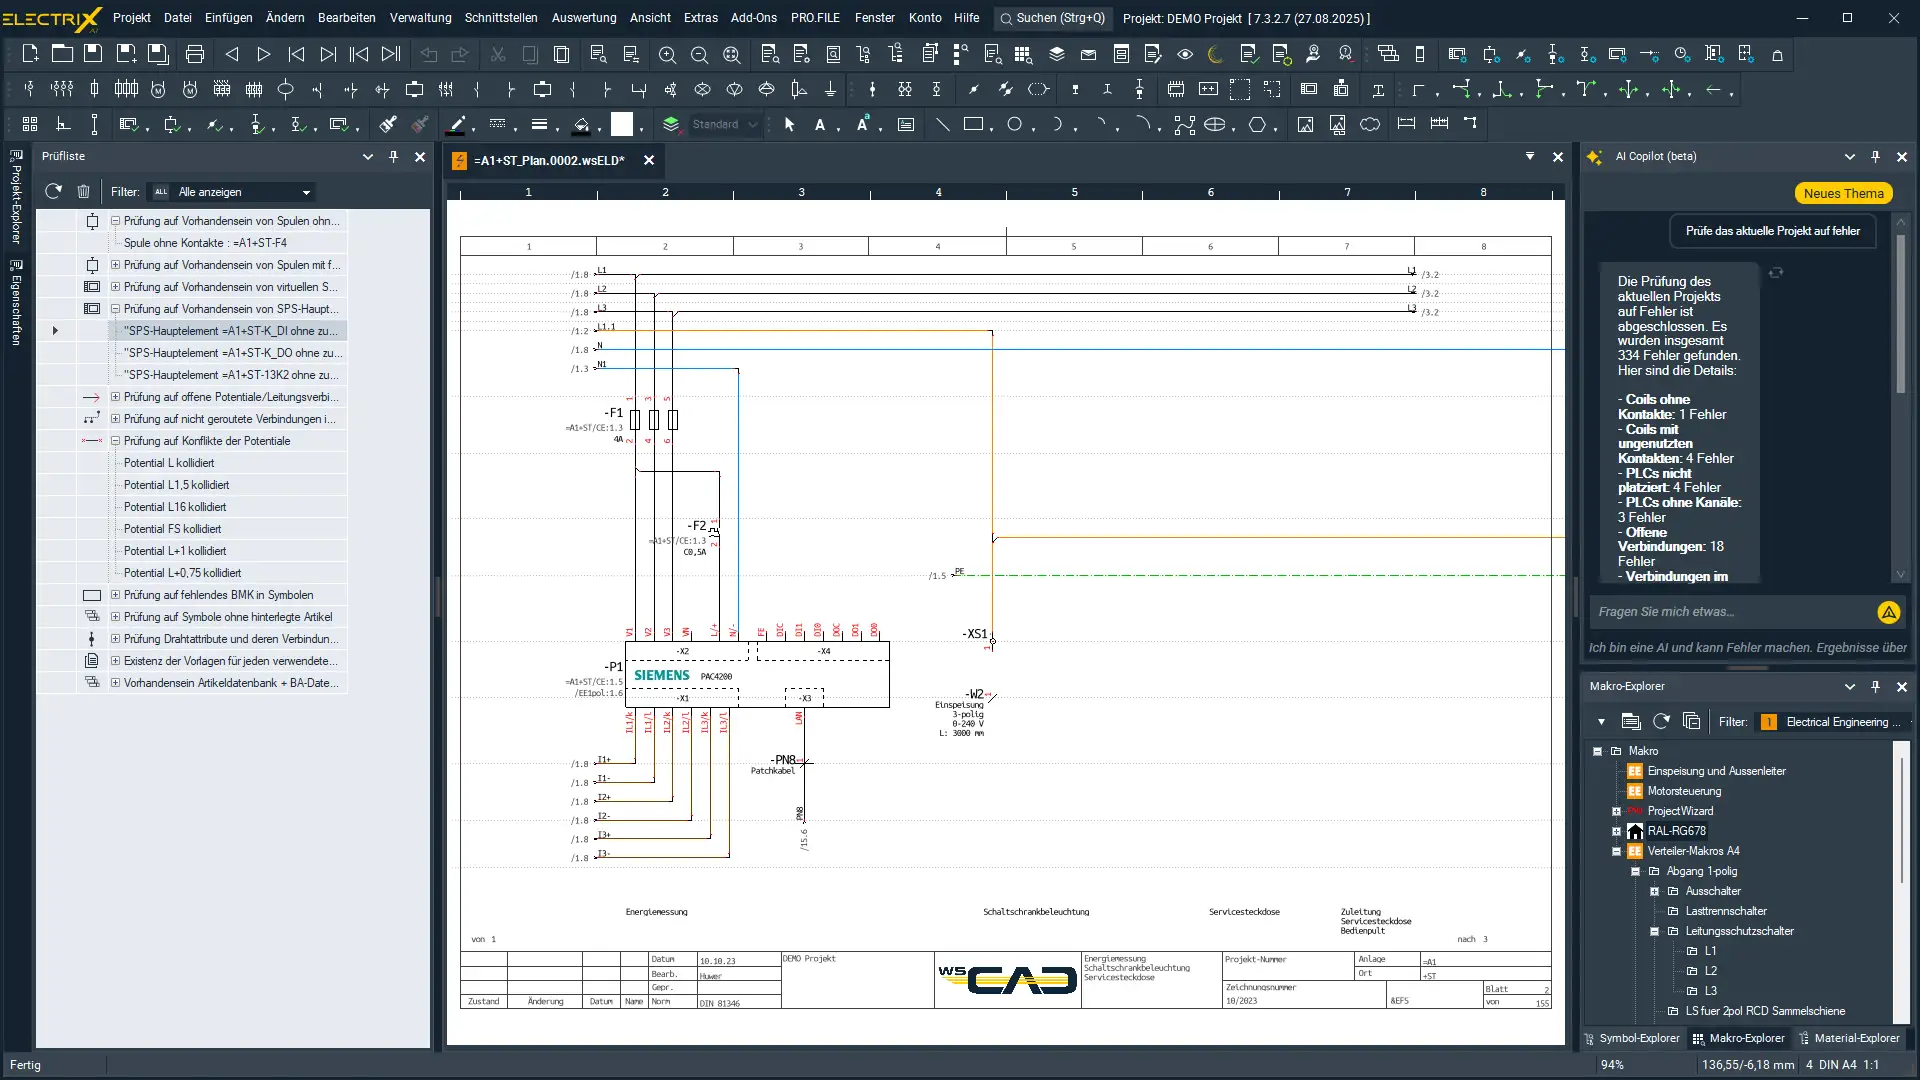Open the Schnittstellen menu
This screenshot has width=1920, height=1080.
tap(500, 18)
